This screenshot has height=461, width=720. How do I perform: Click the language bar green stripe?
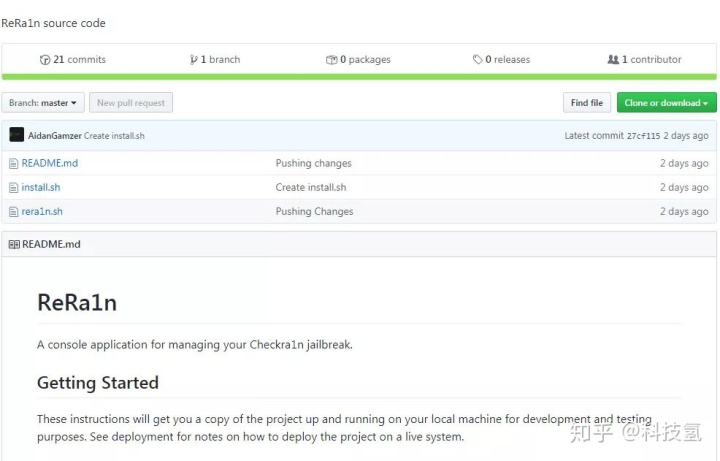click(359, 77)
